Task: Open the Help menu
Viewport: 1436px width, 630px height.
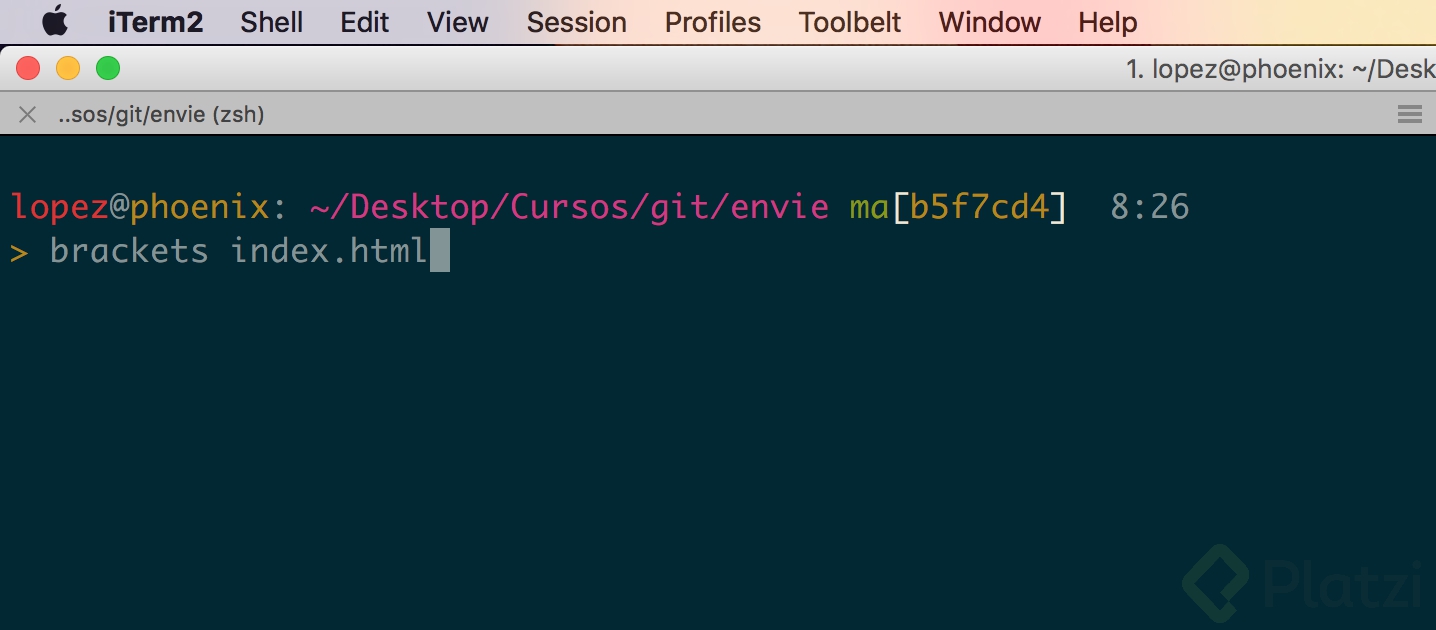Action: [x=1107, y=22]
